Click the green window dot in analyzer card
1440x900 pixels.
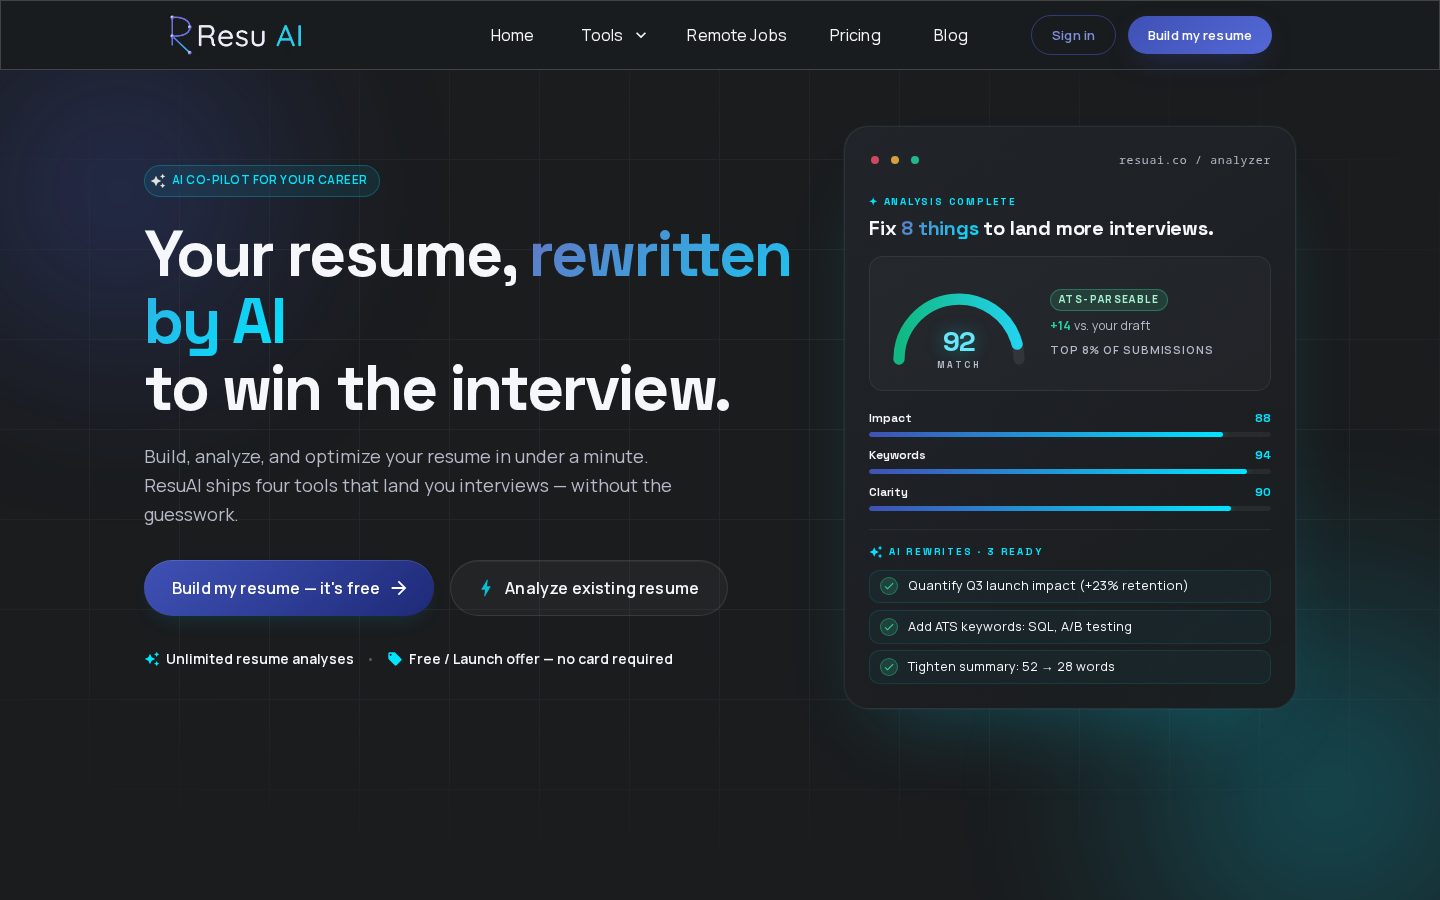point(915,160)
